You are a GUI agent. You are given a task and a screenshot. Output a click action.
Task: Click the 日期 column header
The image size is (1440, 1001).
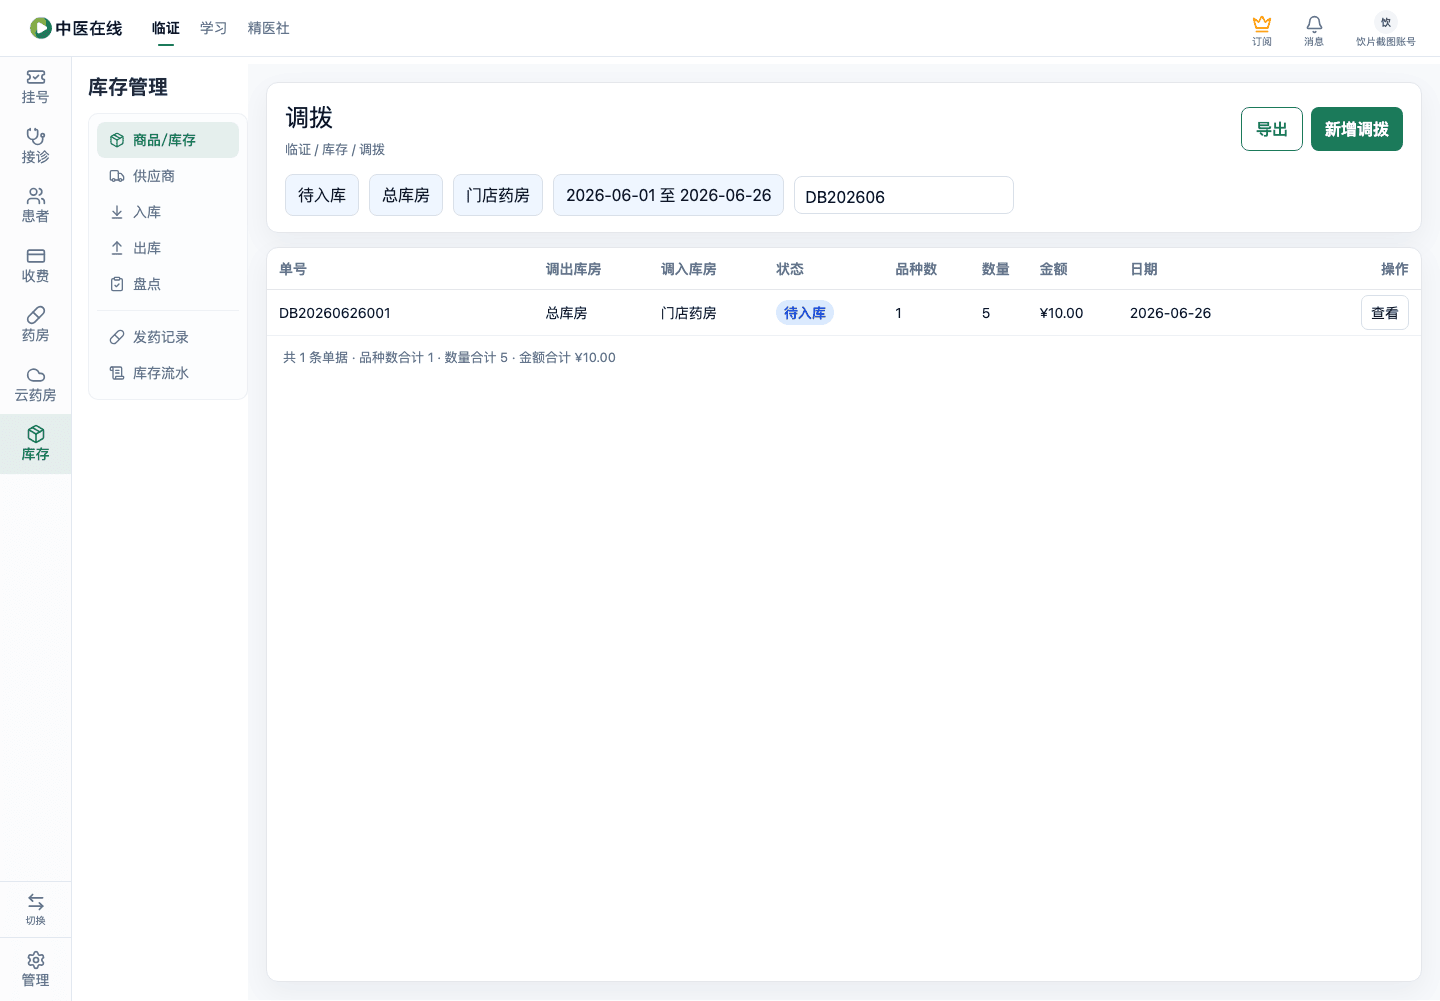1144,269
